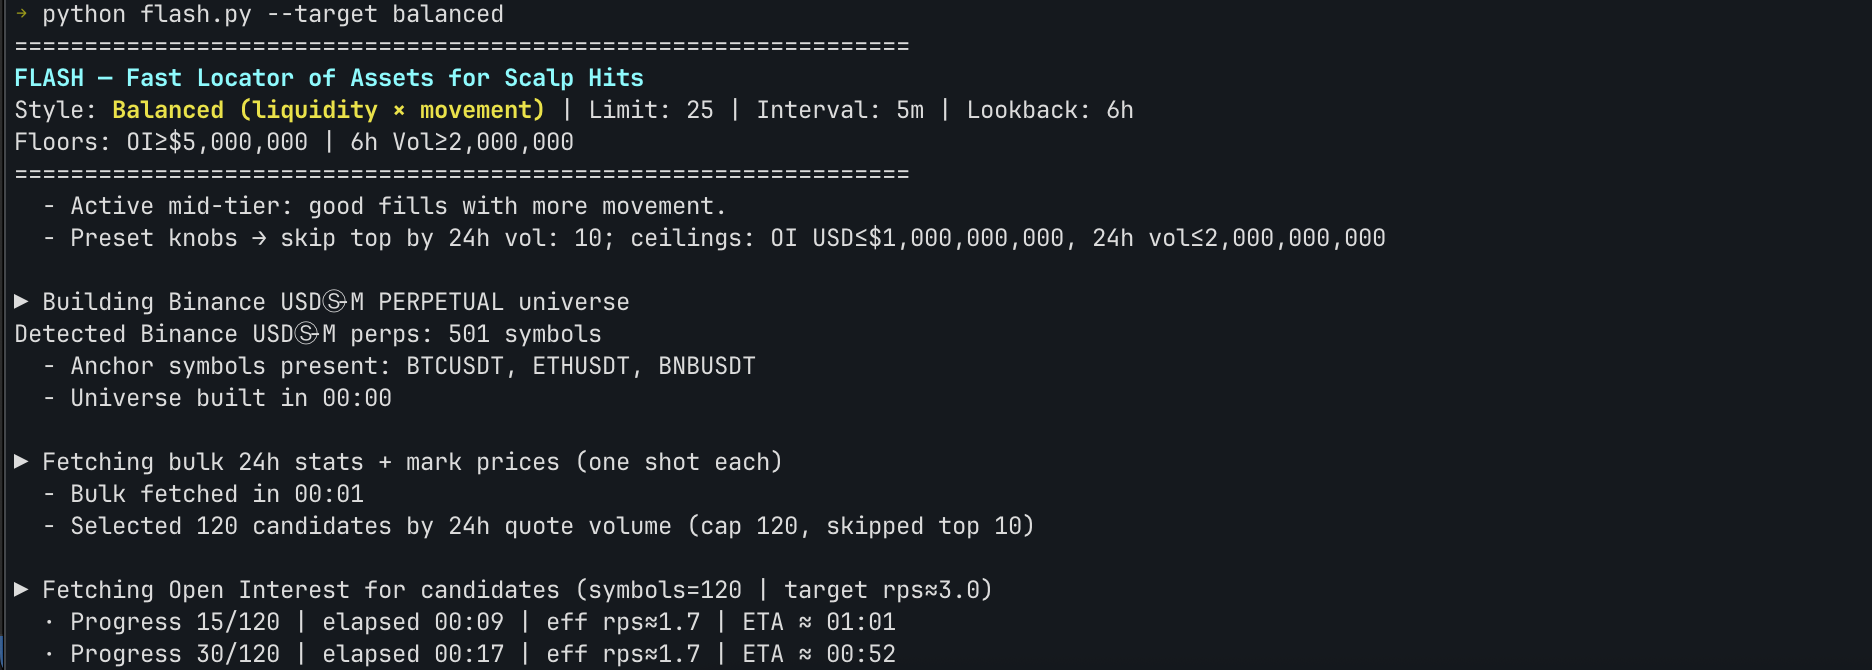Click the triangle marker before Building Binance
The width and height of the screenshot is (1872, 670).
[21, 301]
